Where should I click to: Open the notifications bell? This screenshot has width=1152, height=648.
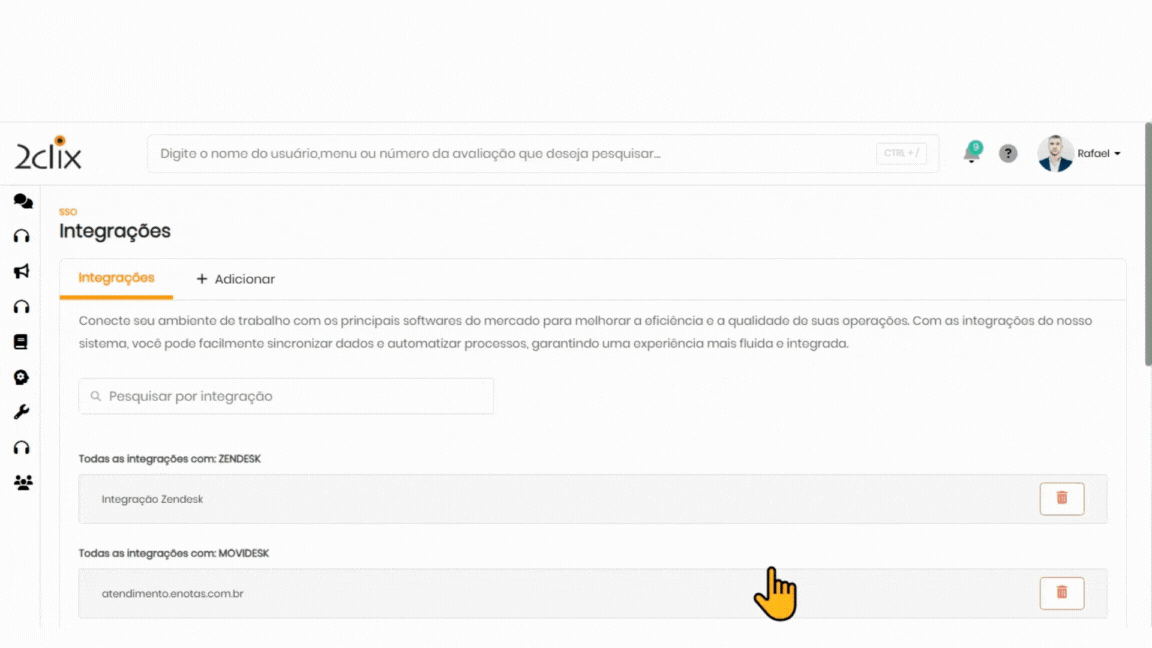(x=971, y=154)
